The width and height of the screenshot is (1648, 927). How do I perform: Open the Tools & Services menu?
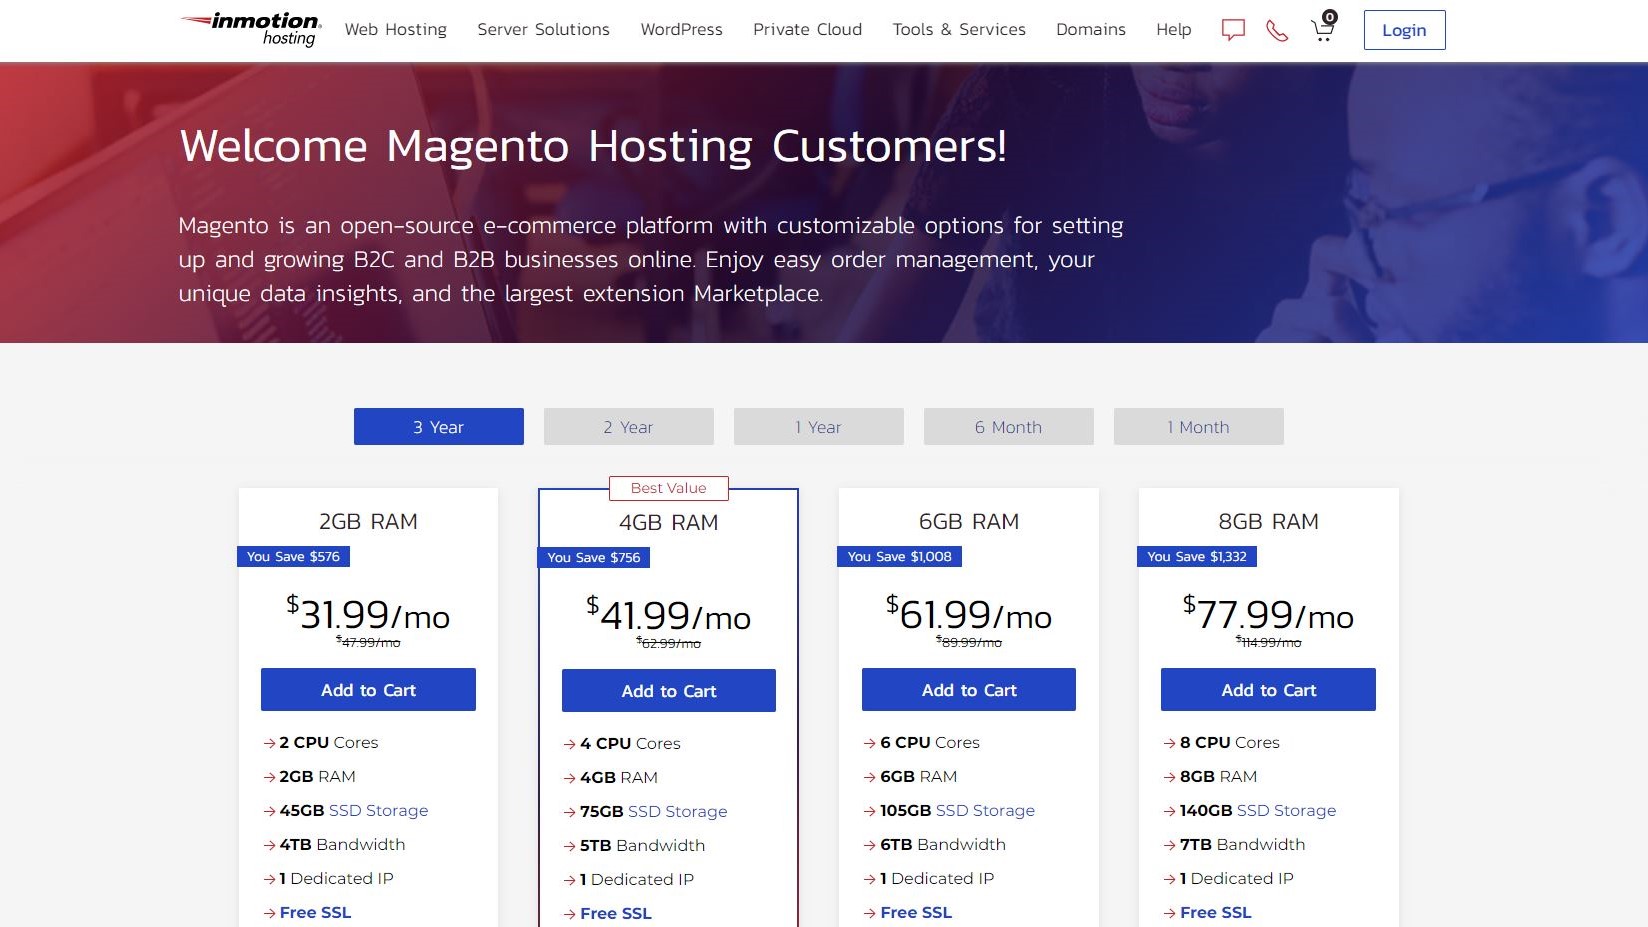click(959, 30)
